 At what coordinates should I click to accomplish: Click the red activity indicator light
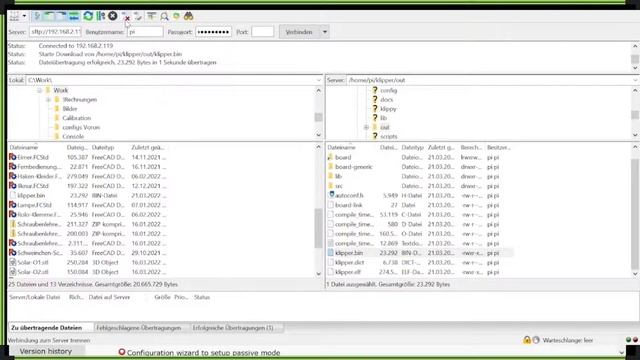(635, 340)
